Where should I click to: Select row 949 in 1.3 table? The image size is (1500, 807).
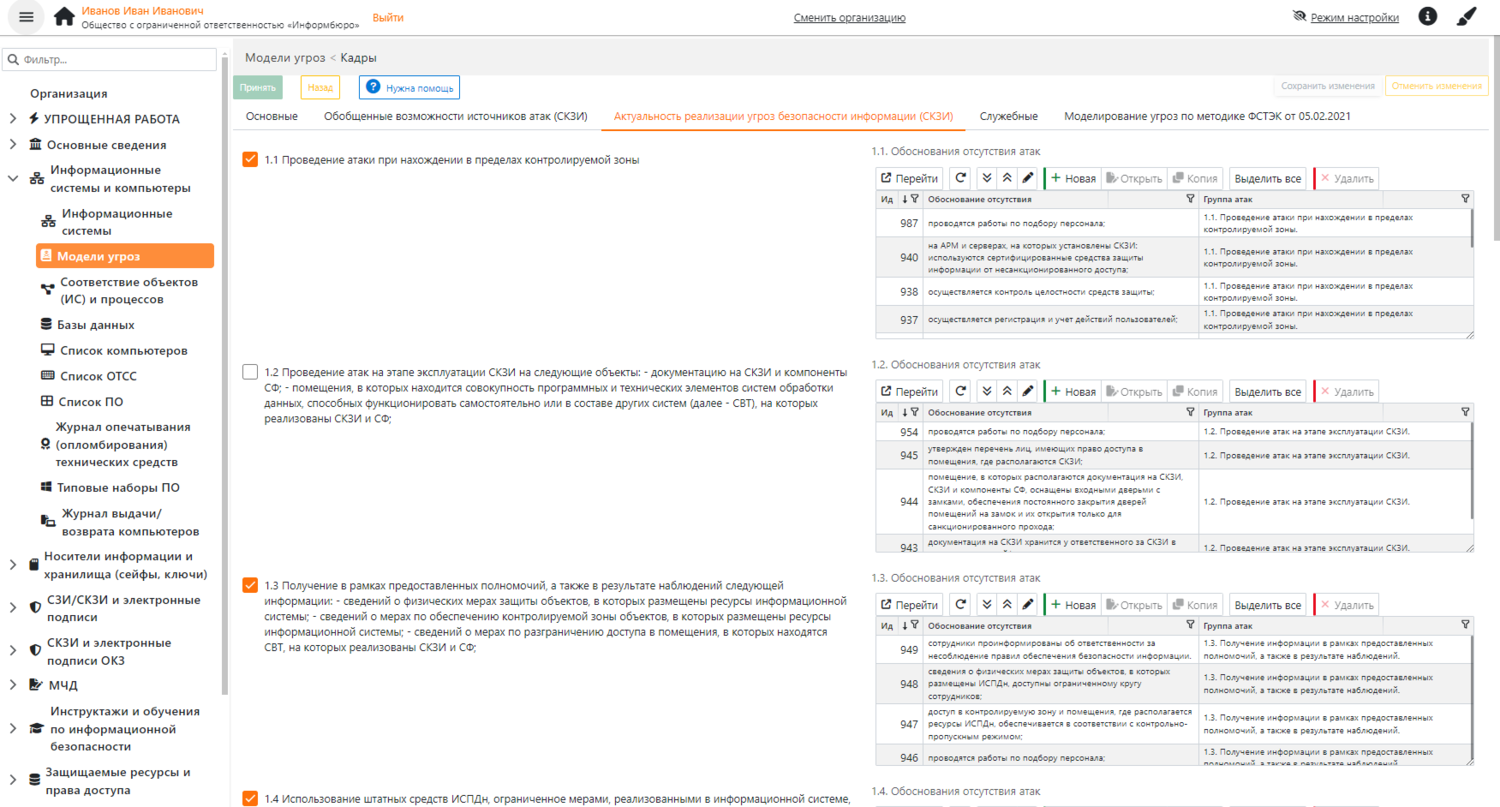(x=1174, y=648)
